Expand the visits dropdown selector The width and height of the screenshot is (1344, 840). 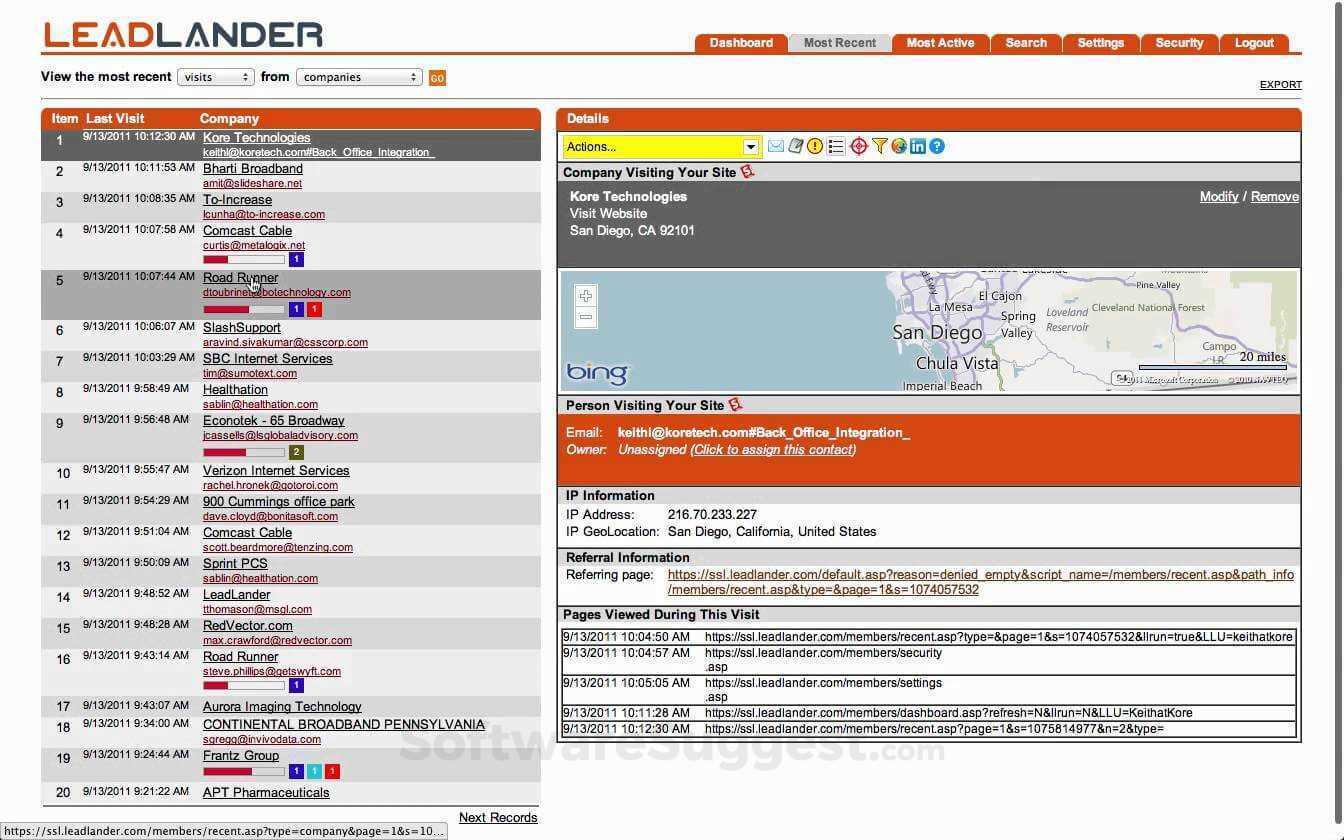coord(215,76)
